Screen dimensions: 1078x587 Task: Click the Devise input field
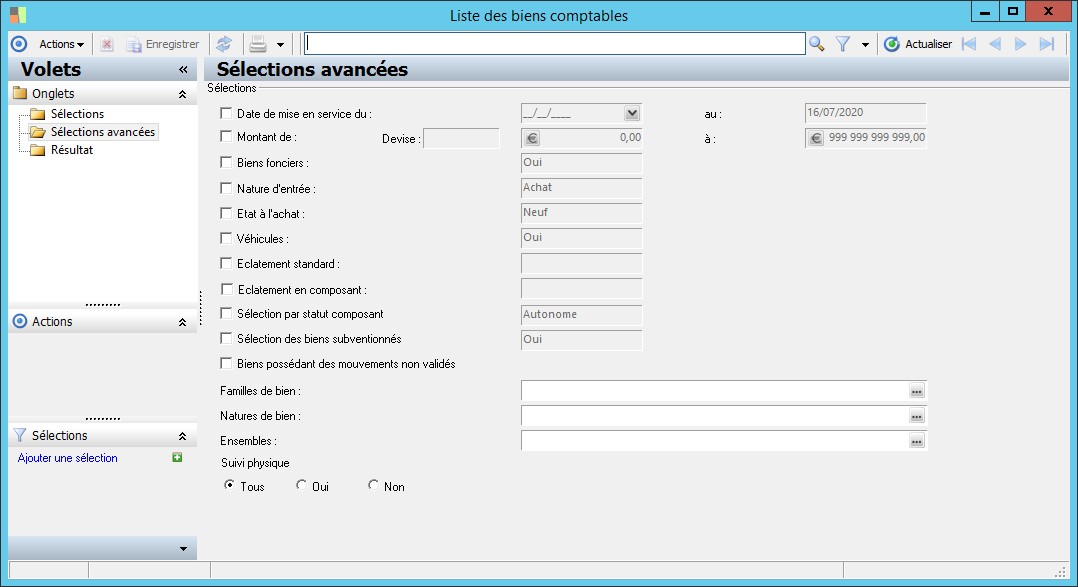[461, 138]
